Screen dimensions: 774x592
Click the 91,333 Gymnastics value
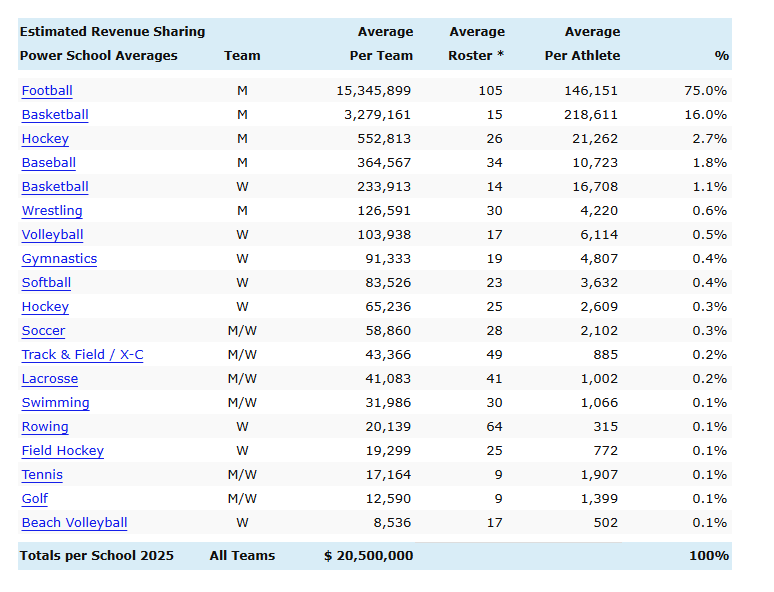point(388,259)
